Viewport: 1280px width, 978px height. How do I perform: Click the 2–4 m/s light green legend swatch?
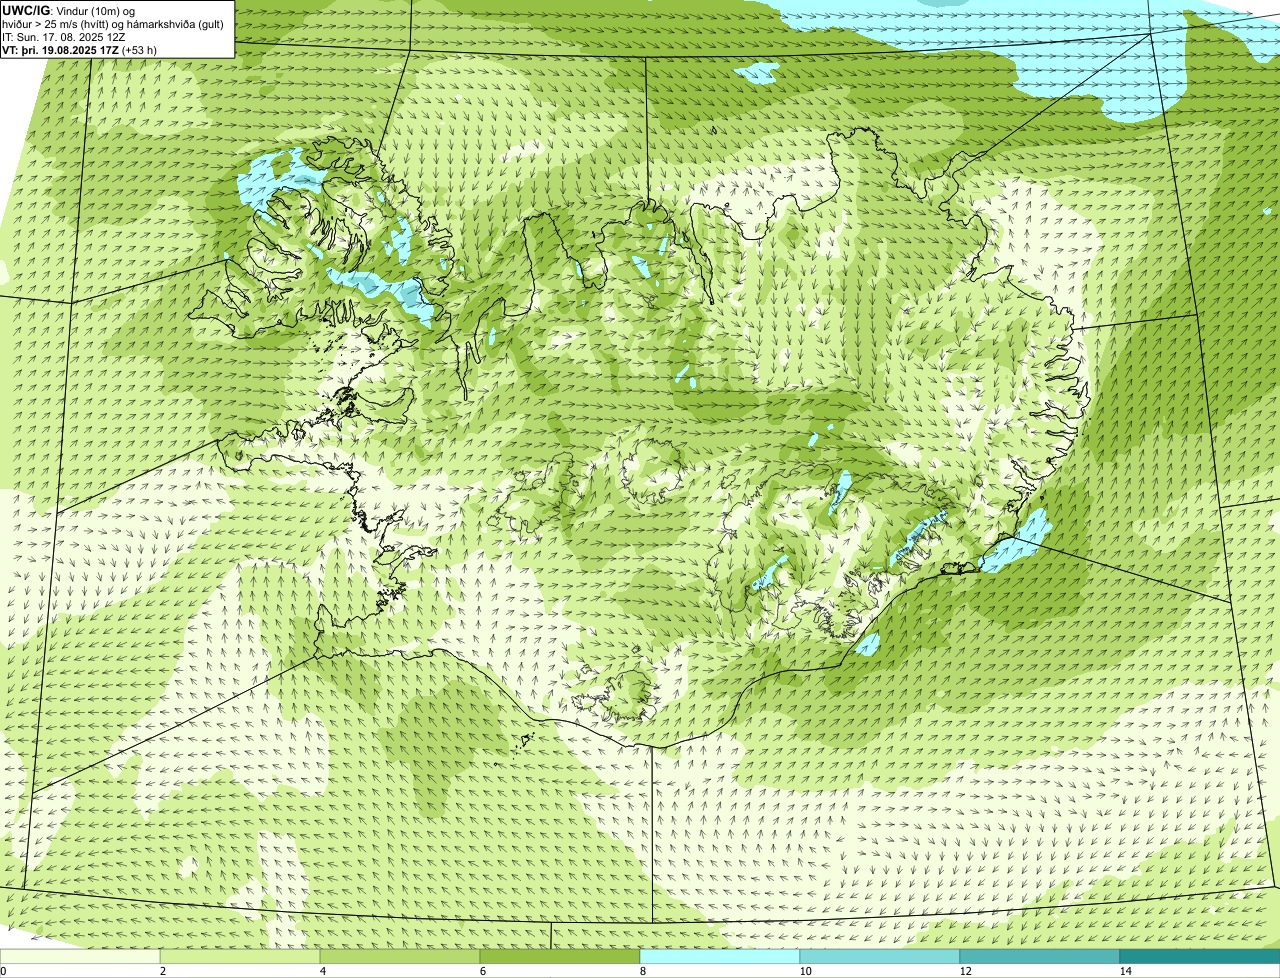pos(240,957)
